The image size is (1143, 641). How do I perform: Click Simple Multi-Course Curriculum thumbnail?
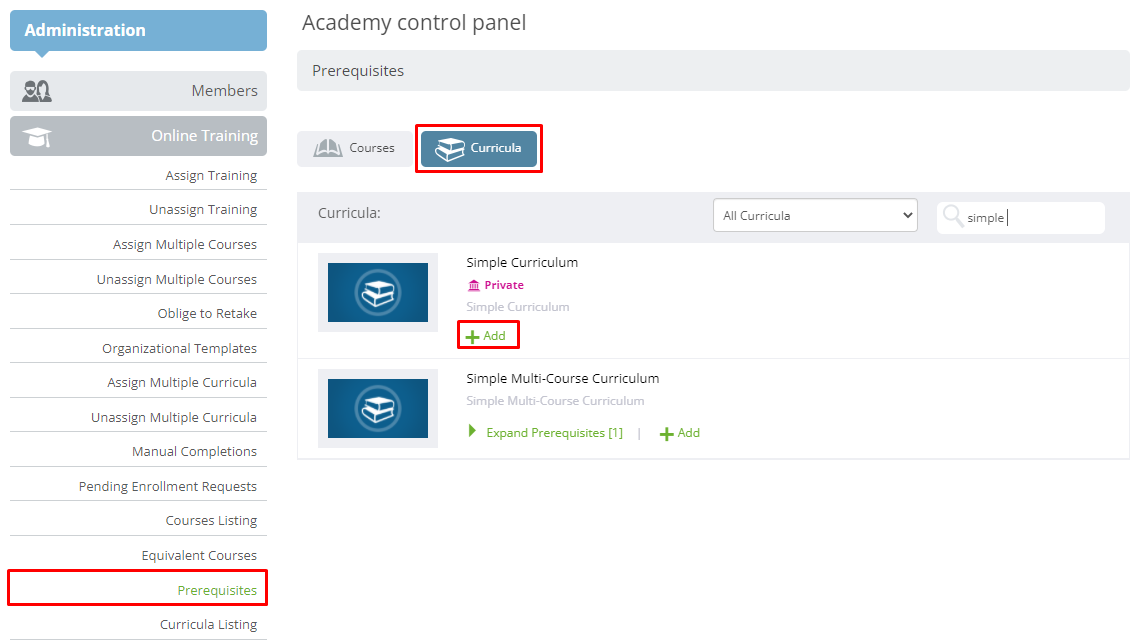click(x=378, y=408)
